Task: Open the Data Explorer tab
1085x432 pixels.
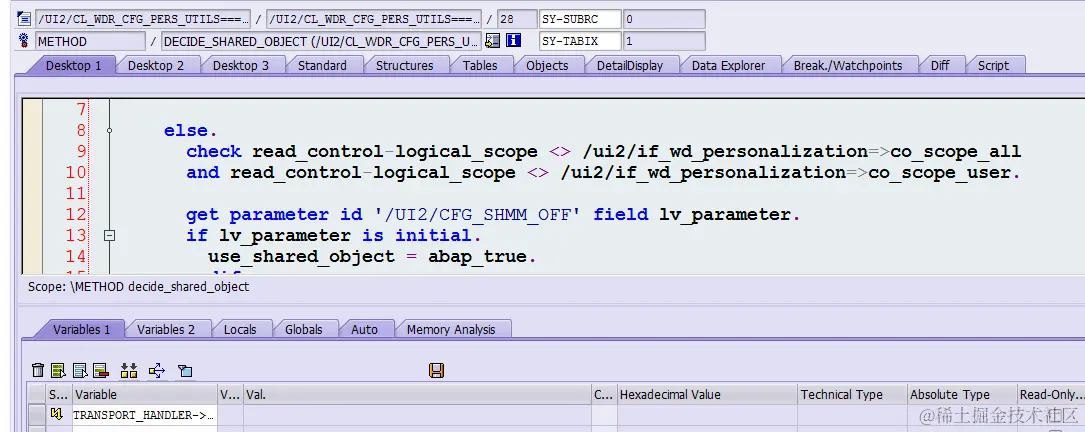Action: point(728,66)
